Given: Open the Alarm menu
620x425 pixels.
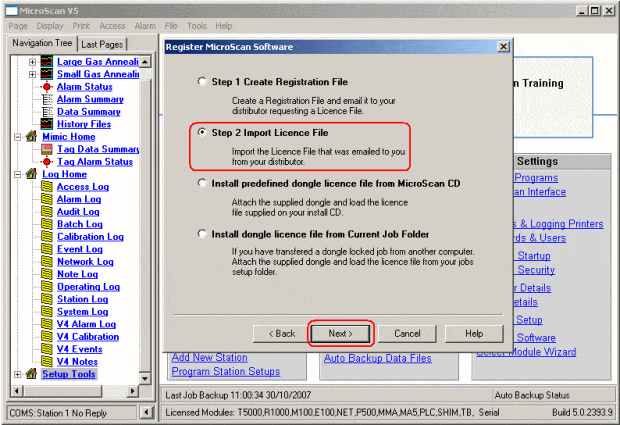Looking at the screenshot, I should tap(145, 26).
